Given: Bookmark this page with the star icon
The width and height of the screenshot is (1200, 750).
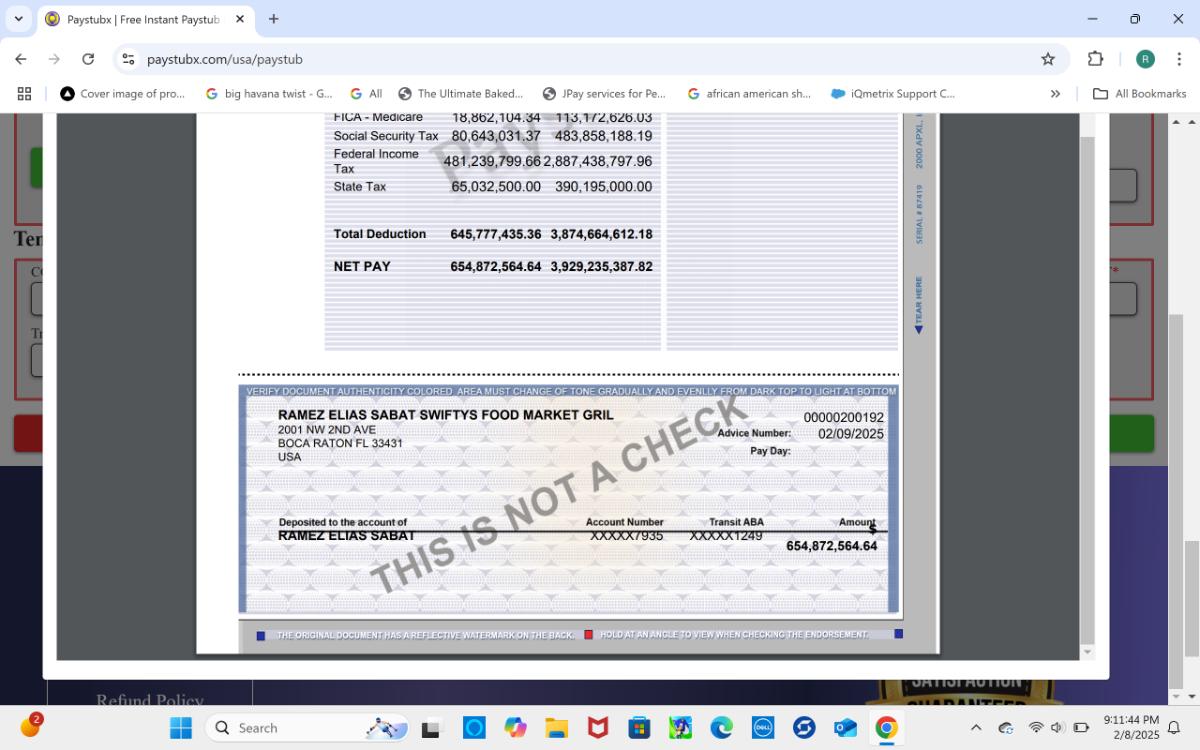Looking at the screenshot, I should coord(1048,59).
